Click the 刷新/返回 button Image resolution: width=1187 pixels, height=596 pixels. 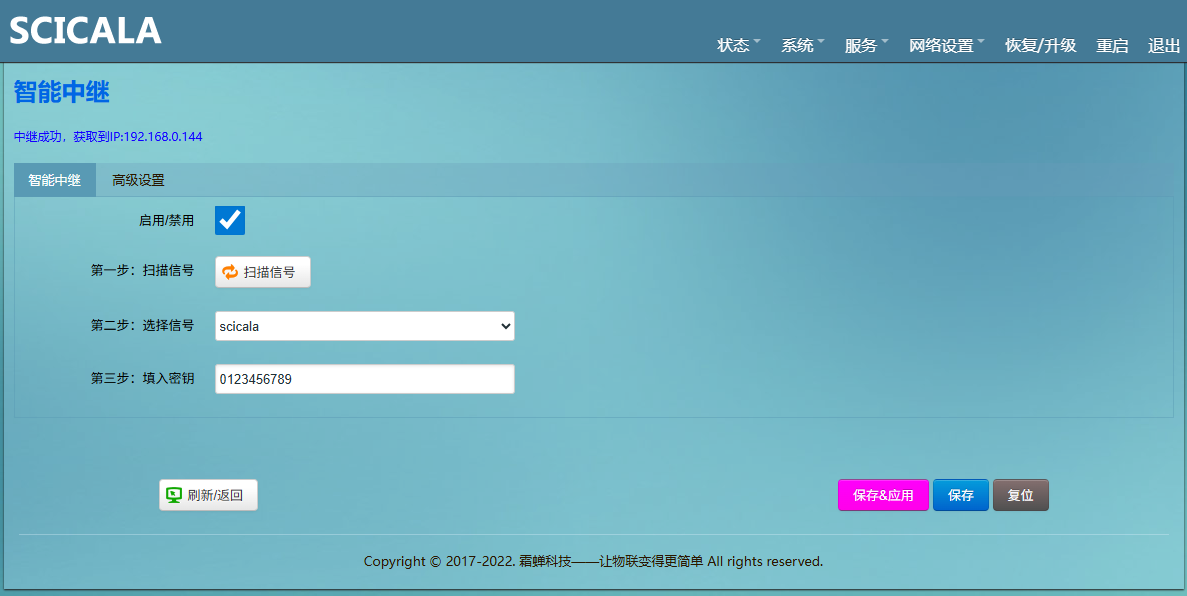pos(208,495)
